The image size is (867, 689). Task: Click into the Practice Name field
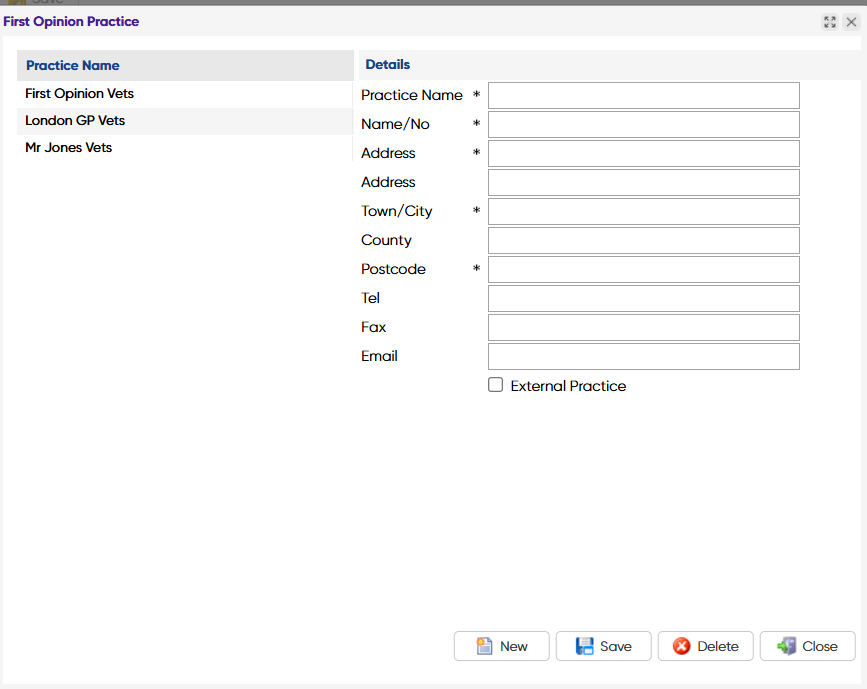point(643,95)
